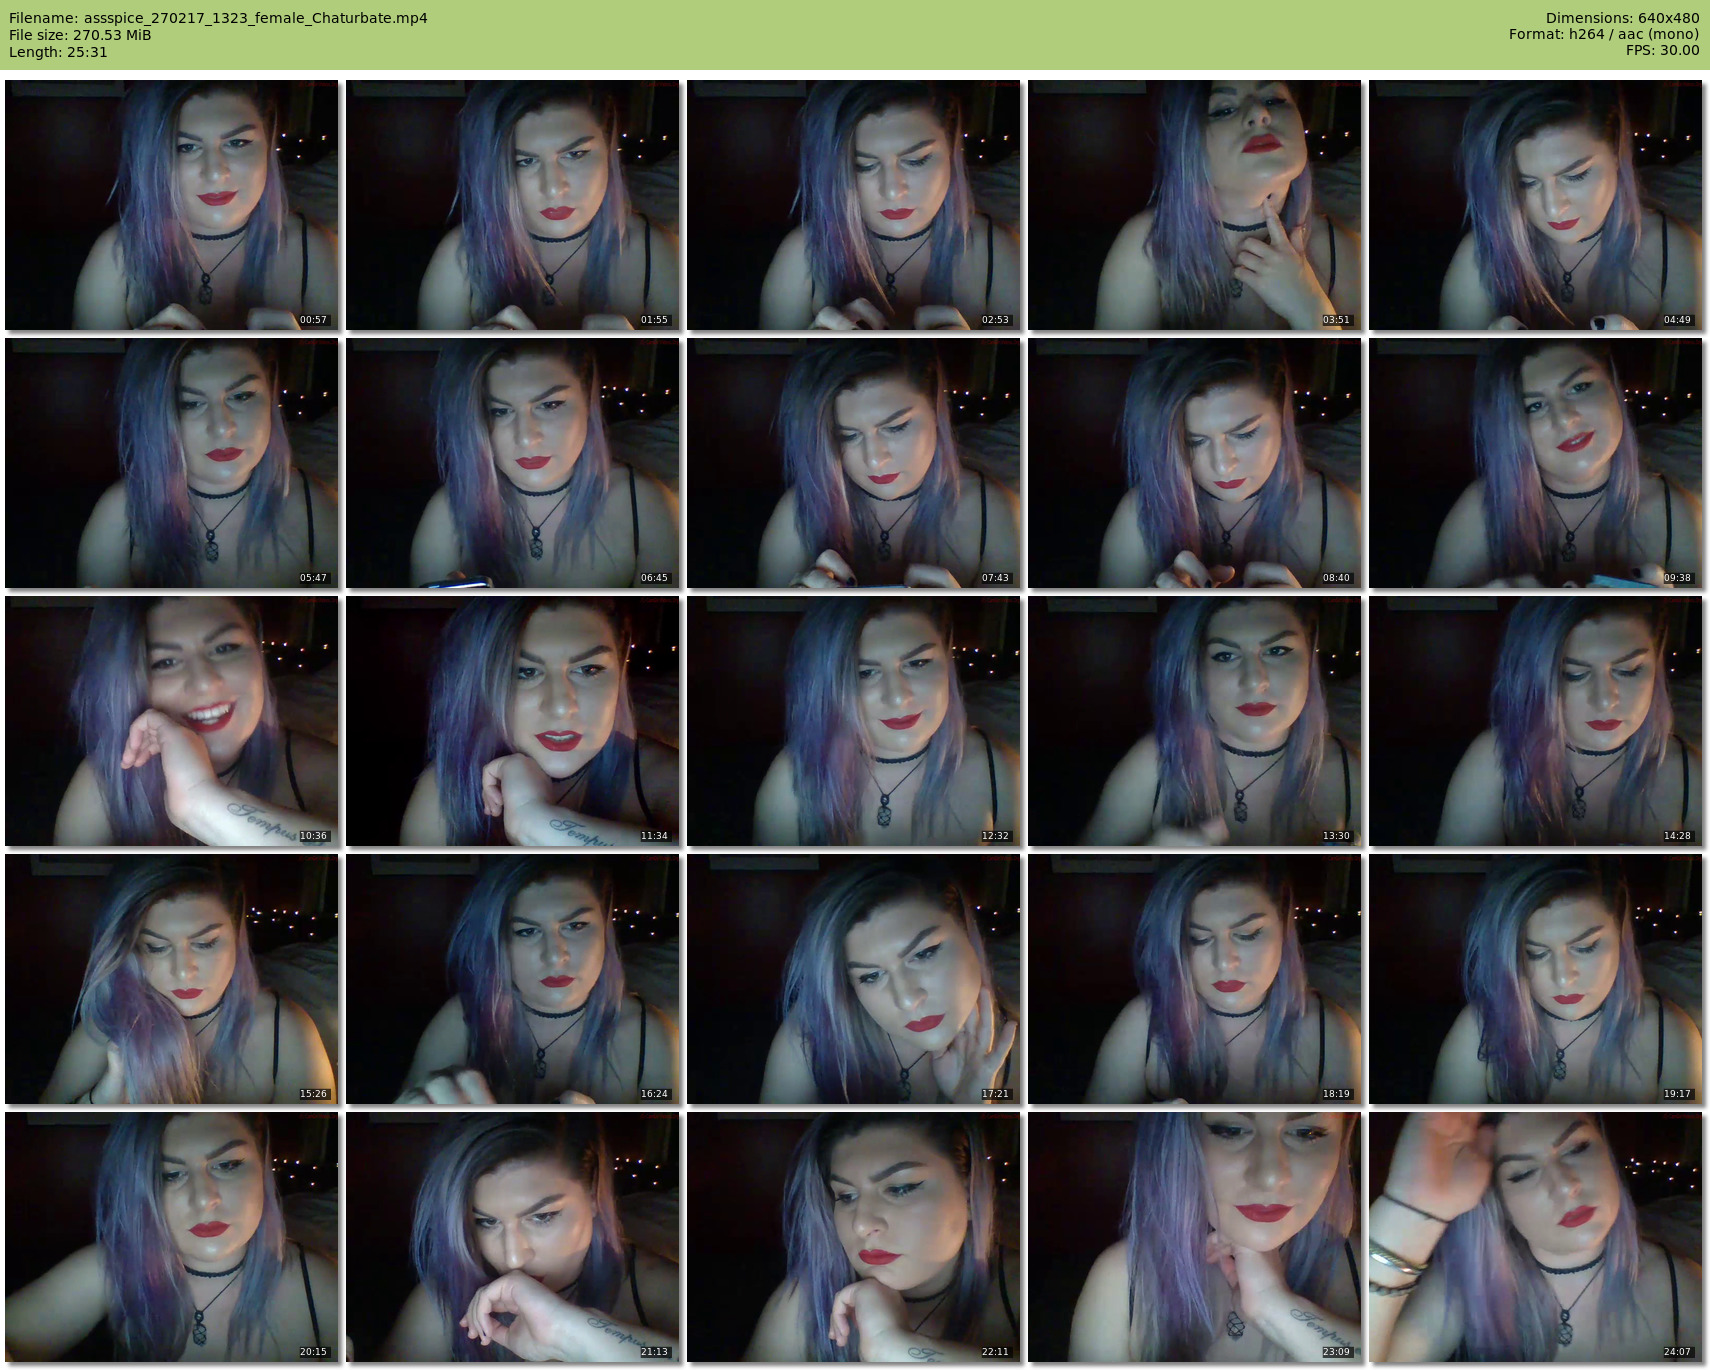Select the thumbnail labeled 04:49
The image size is (1710, 1370).
(1536, 205)
